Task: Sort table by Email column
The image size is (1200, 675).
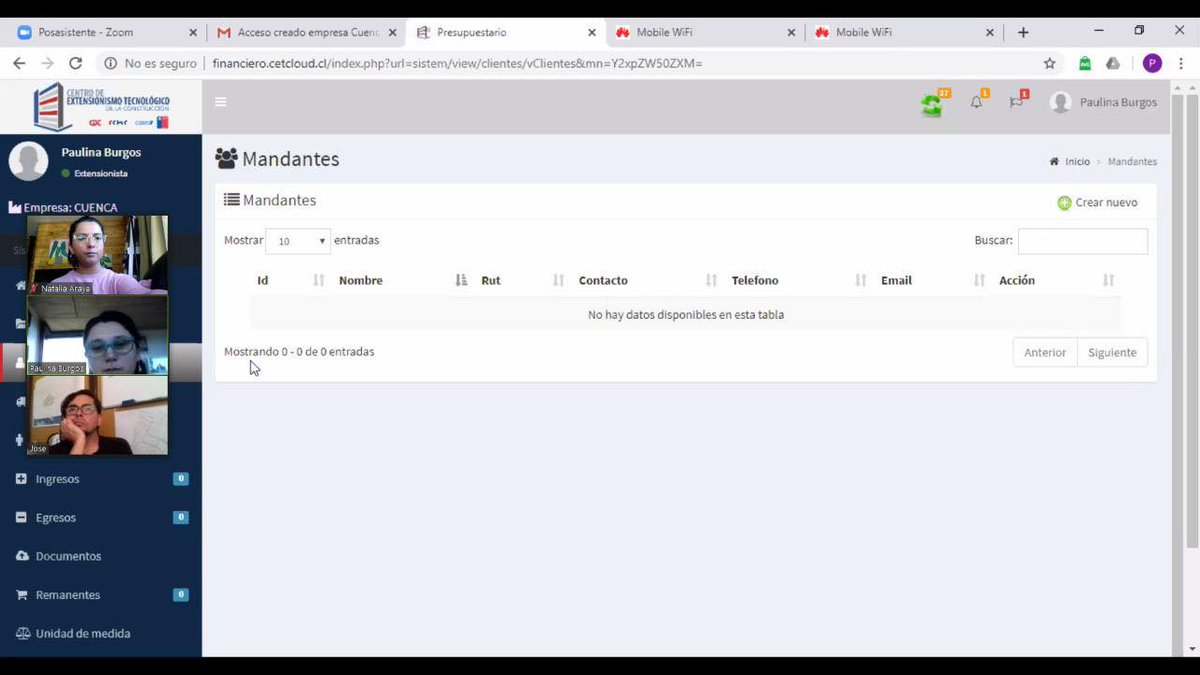Action: tap(932, 281)
